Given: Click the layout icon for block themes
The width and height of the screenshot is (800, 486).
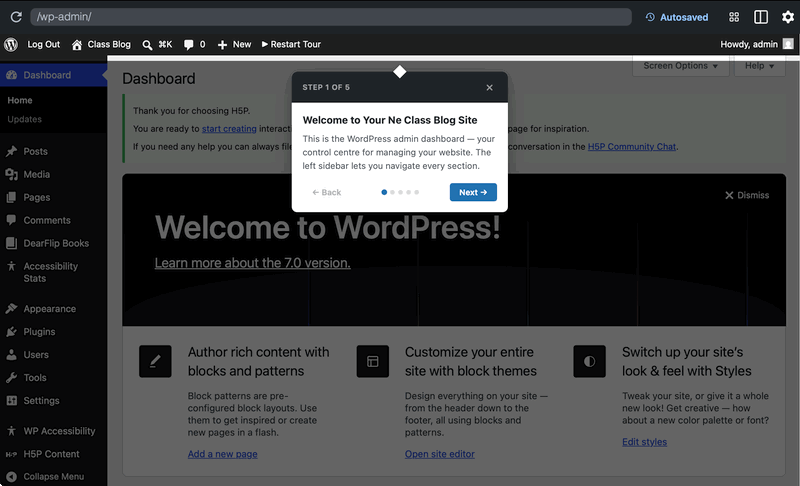Looking at the screenshot, I should point(372,361).
